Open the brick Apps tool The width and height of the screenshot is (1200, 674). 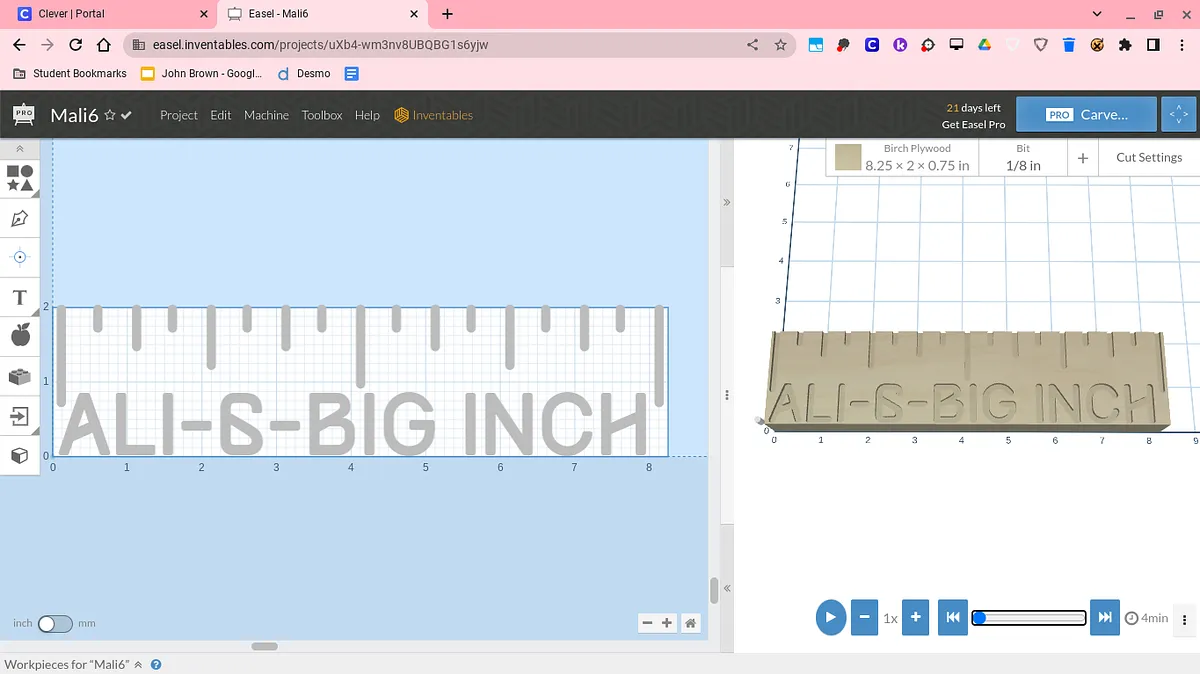pos(19,376)
